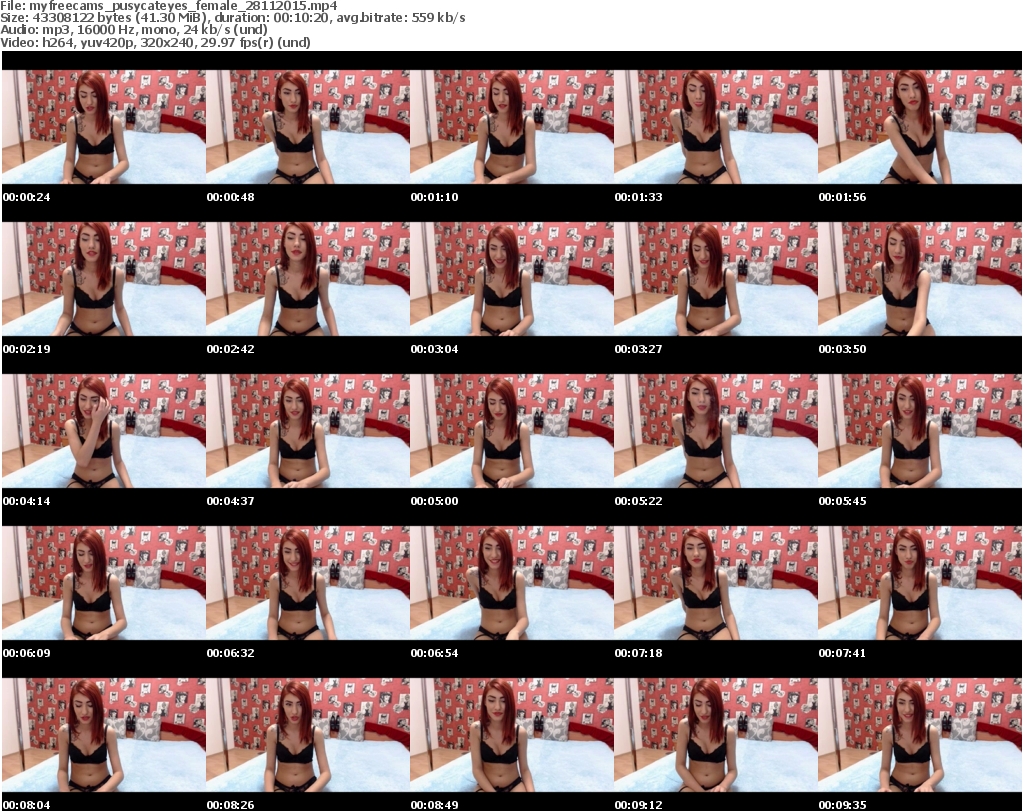Open the thumbnail above timestamp 00:00:48
This screenshot has height=811, width=1024.
[308, 127]
